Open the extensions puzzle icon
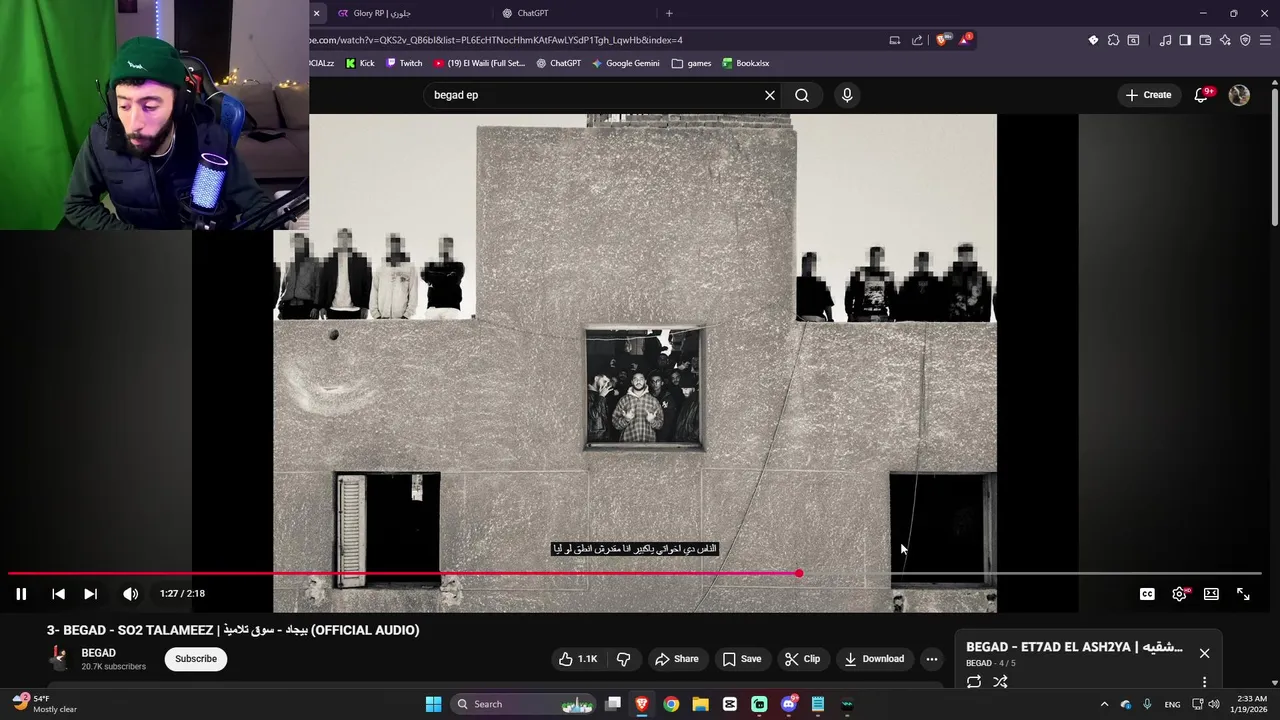The image size is (1280, 720). coord(1113,40)
